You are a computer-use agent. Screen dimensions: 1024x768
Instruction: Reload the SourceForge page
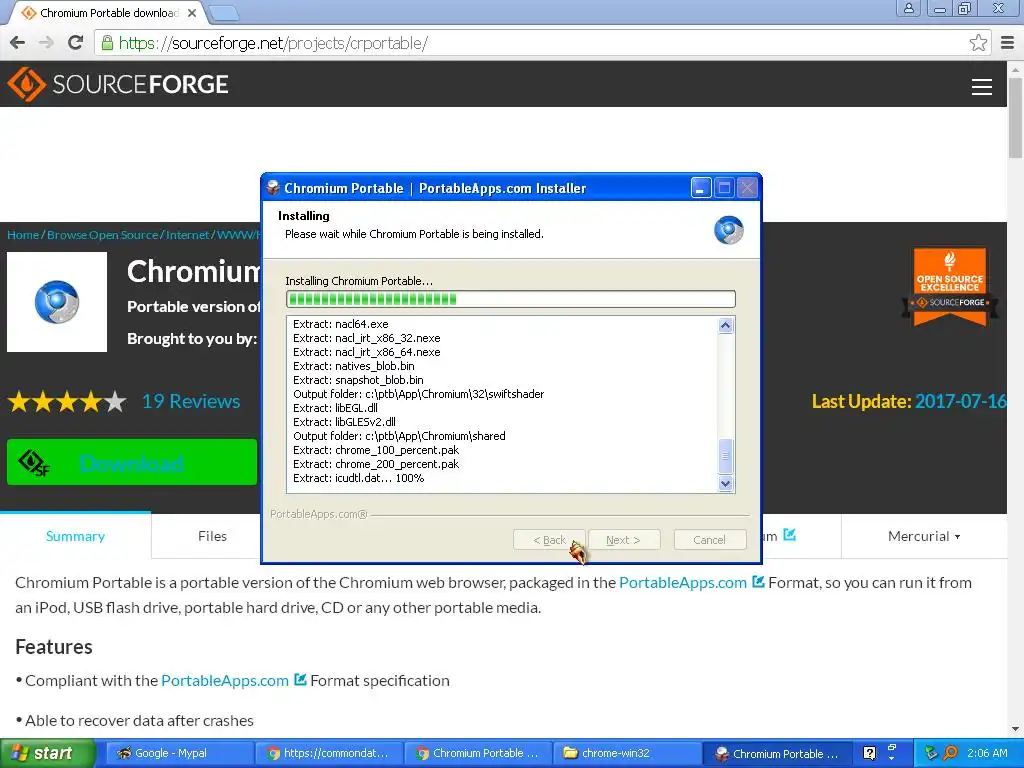coord(76,43)
